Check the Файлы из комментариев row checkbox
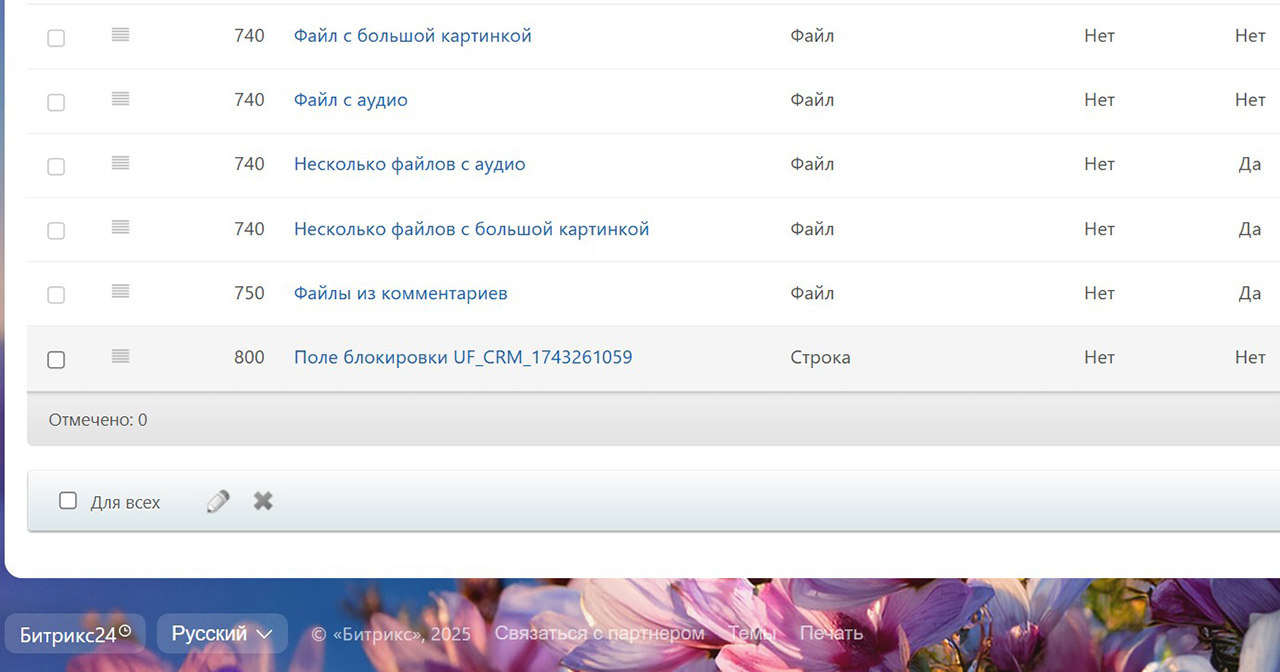1280x672 pixels. 56,295
